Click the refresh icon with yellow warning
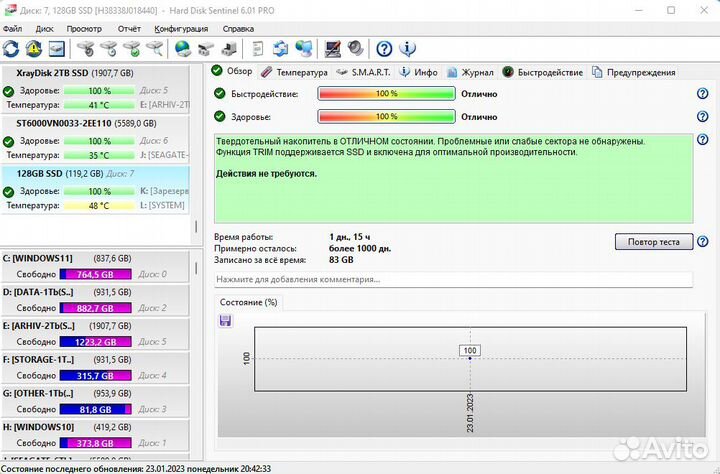Image resolution: width=720 pixels, height=474 pixels. tap(34, 48)
